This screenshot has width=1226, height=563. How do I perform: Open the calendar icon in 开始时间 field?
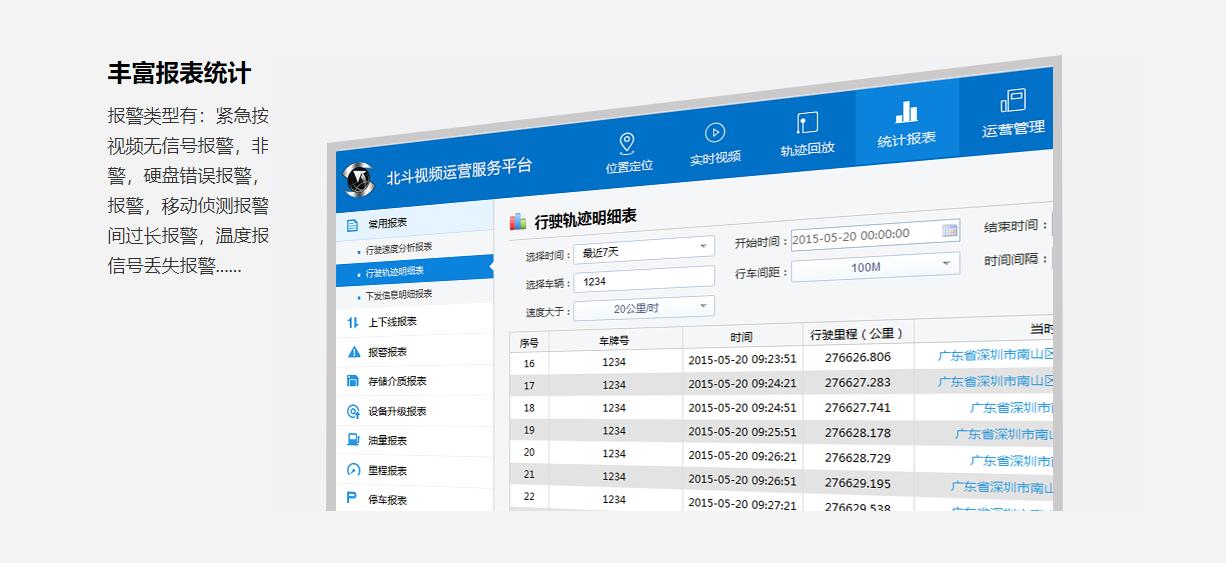949,231
